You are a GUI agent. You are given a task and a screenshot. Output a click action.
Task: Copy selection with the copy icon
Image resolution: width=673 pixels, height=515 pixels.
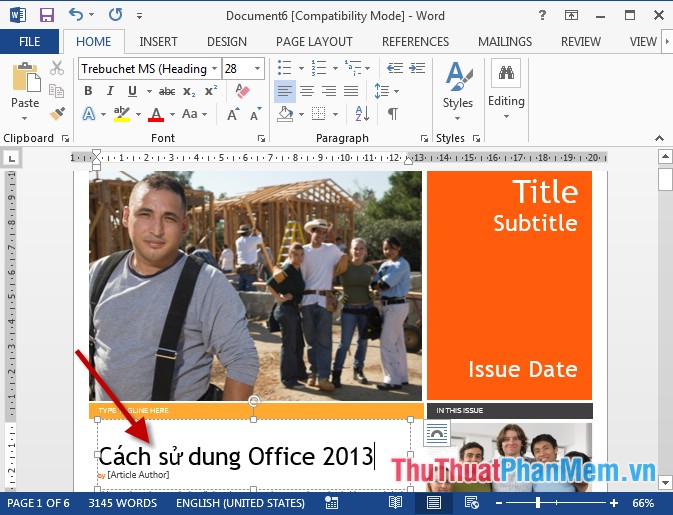point(57,91)
